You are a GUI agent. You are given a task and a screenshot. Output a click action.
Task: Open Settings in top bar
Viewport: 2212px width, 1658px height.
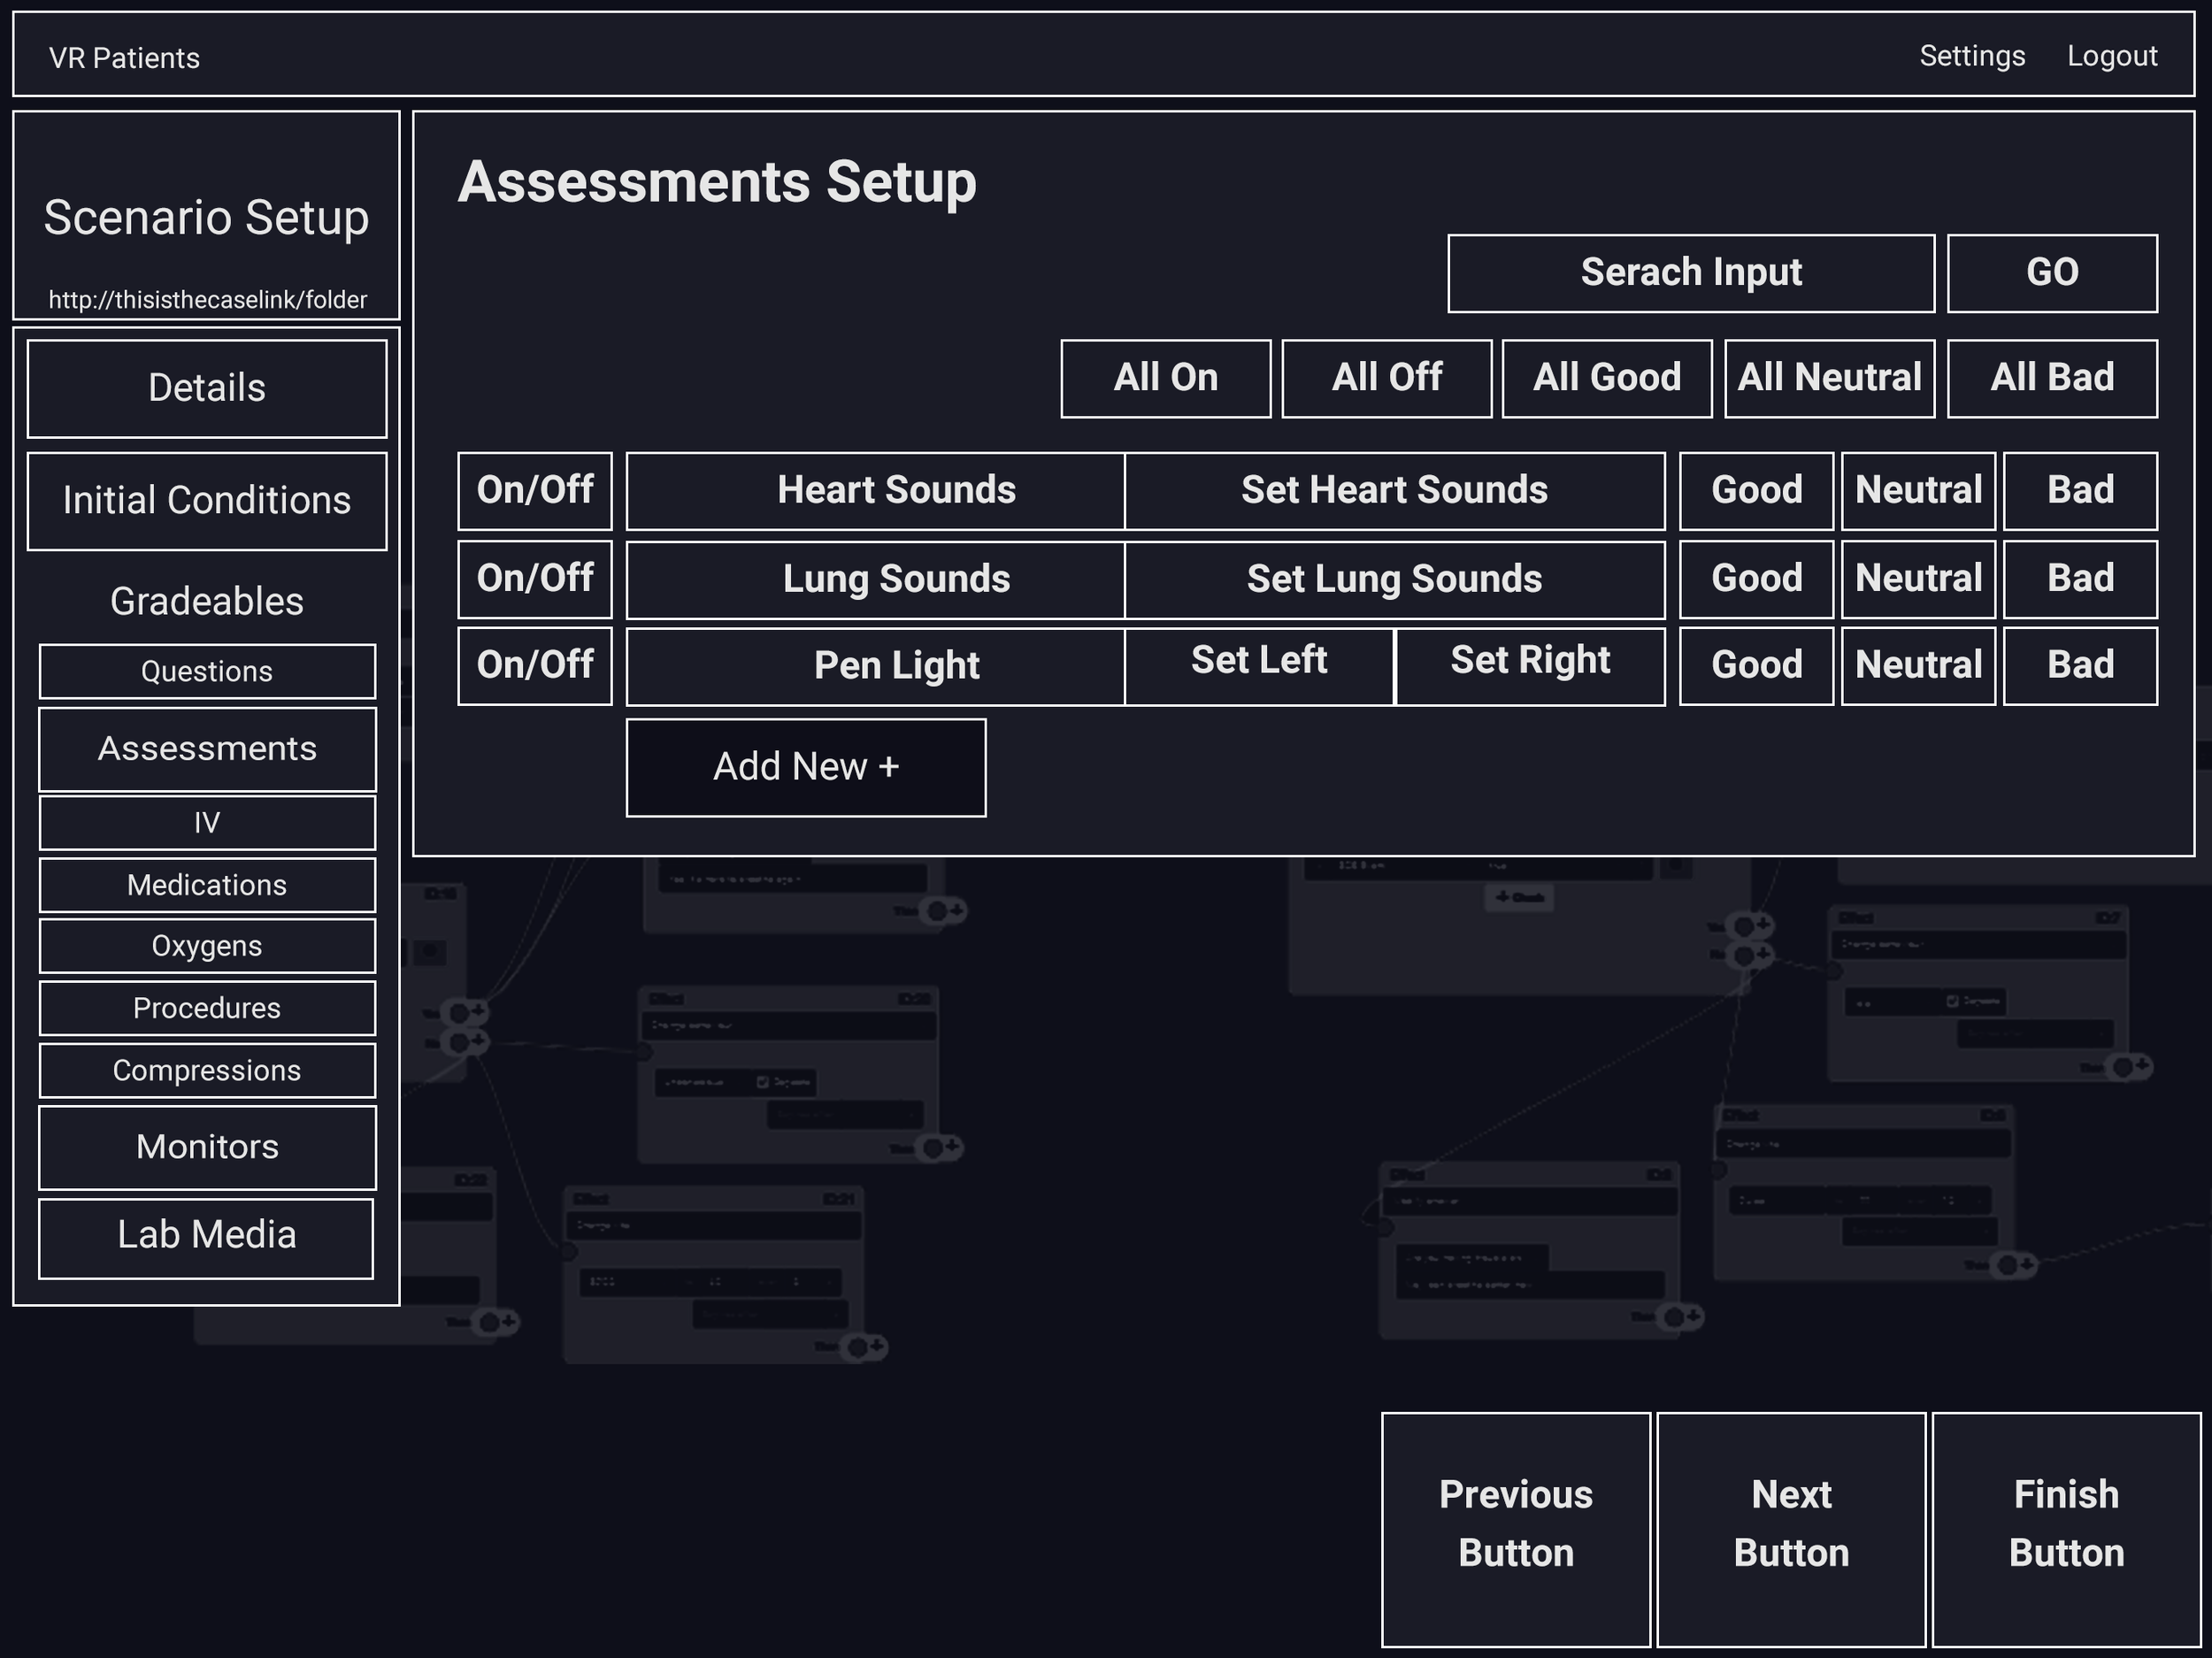coord(1972,56)
